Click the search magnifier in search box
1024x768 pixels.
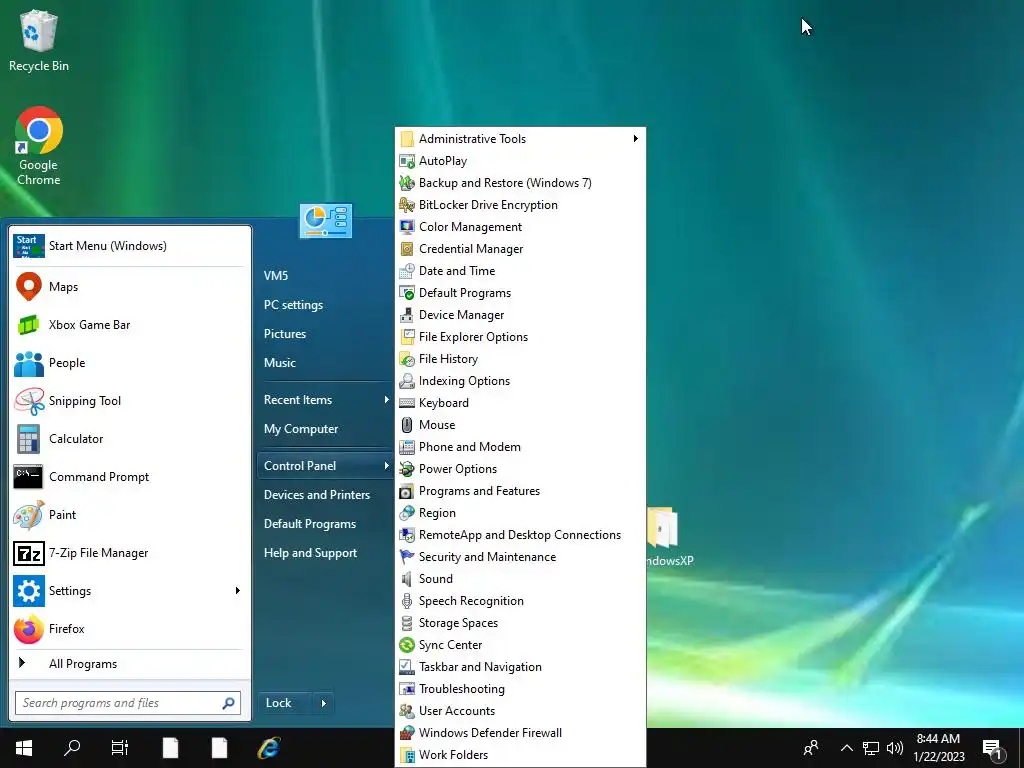click(229, 703)
